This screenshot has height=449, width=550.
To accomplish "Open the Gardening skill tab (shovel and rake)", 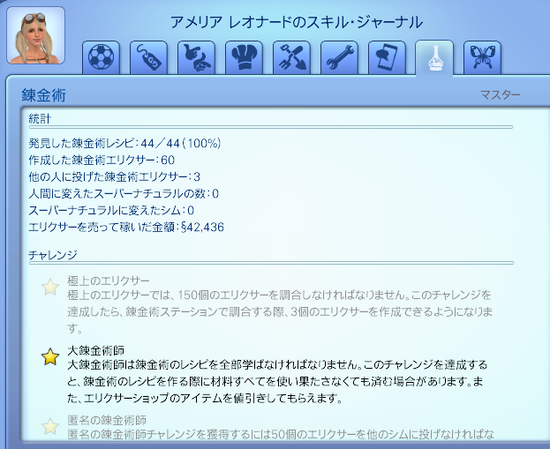I will pyautogui.click(x=292, y=58).
